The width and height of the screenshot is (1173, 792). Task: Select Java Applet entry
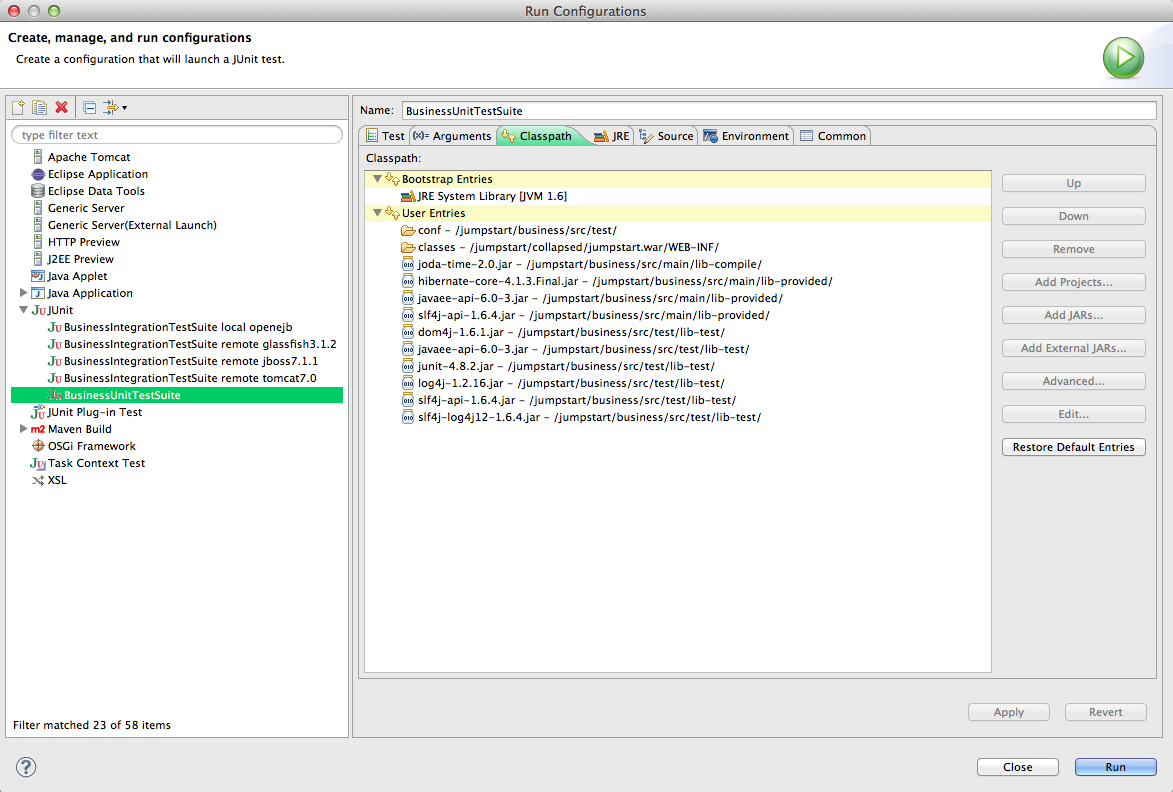click(x=77, y=276)
